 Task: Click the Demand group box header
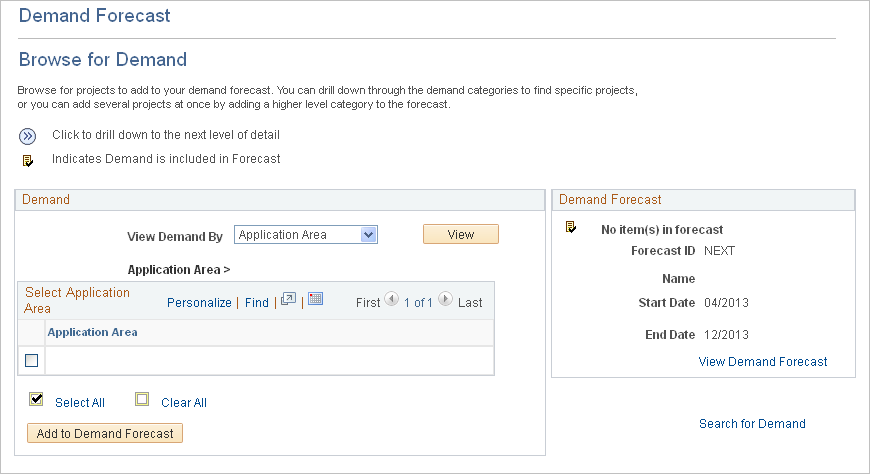coord(280,200)
